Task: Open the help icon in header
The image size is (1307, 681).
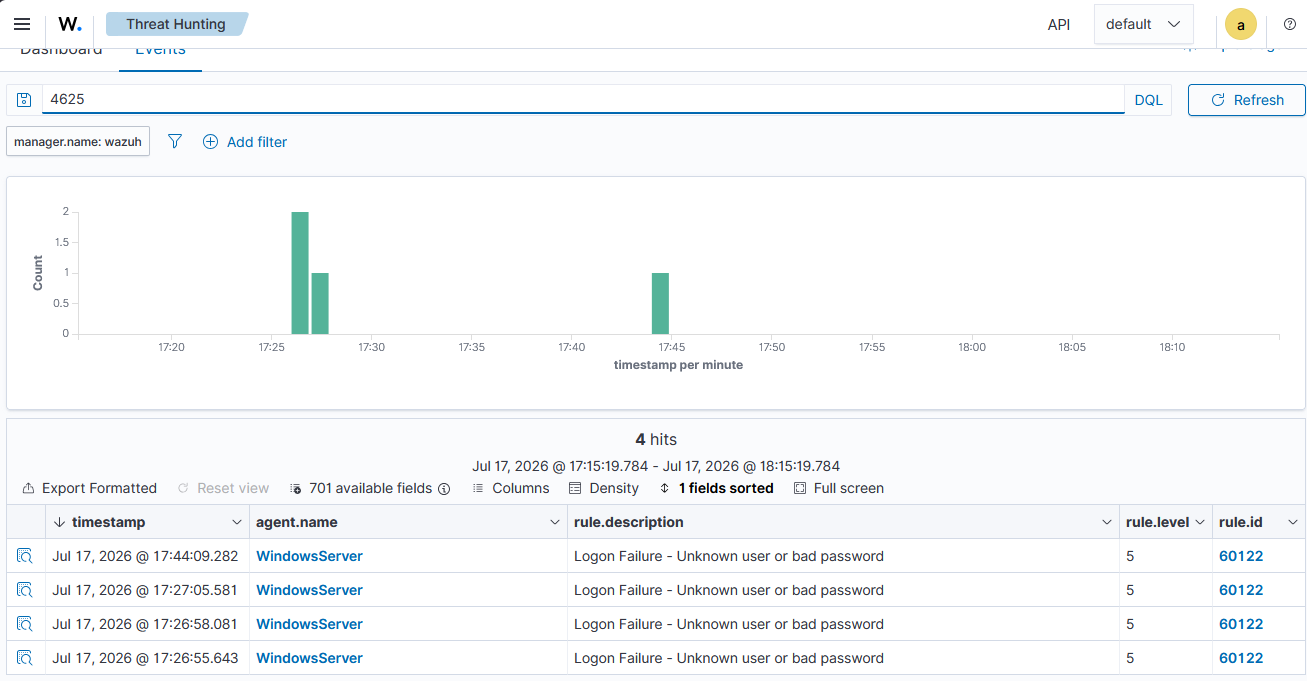Action: [1289, 24]
